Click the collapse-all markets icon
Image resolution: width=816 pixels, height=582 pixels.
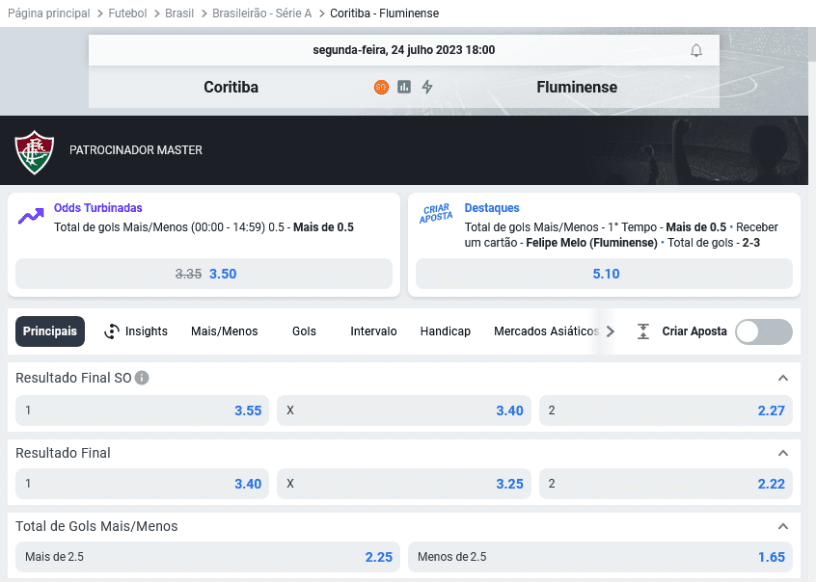(643, 332)
